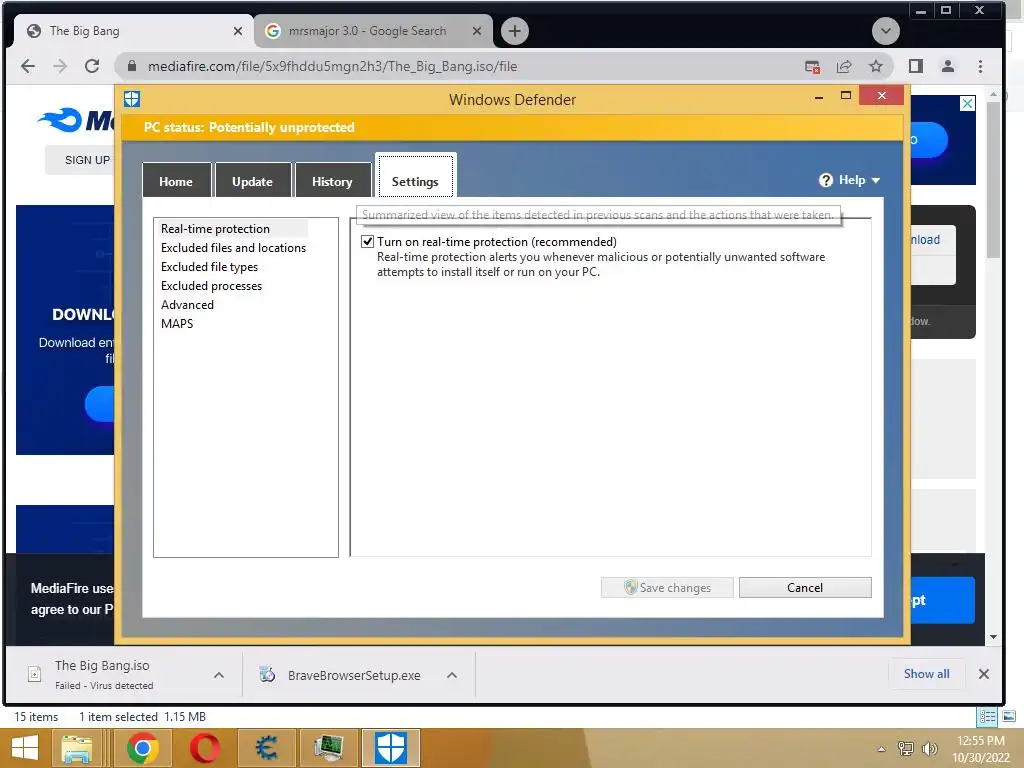Click the scrollbar down arrow in Chrome
Screen dimensions: 1024x768
pyautogui.click(x=993, y=637)
